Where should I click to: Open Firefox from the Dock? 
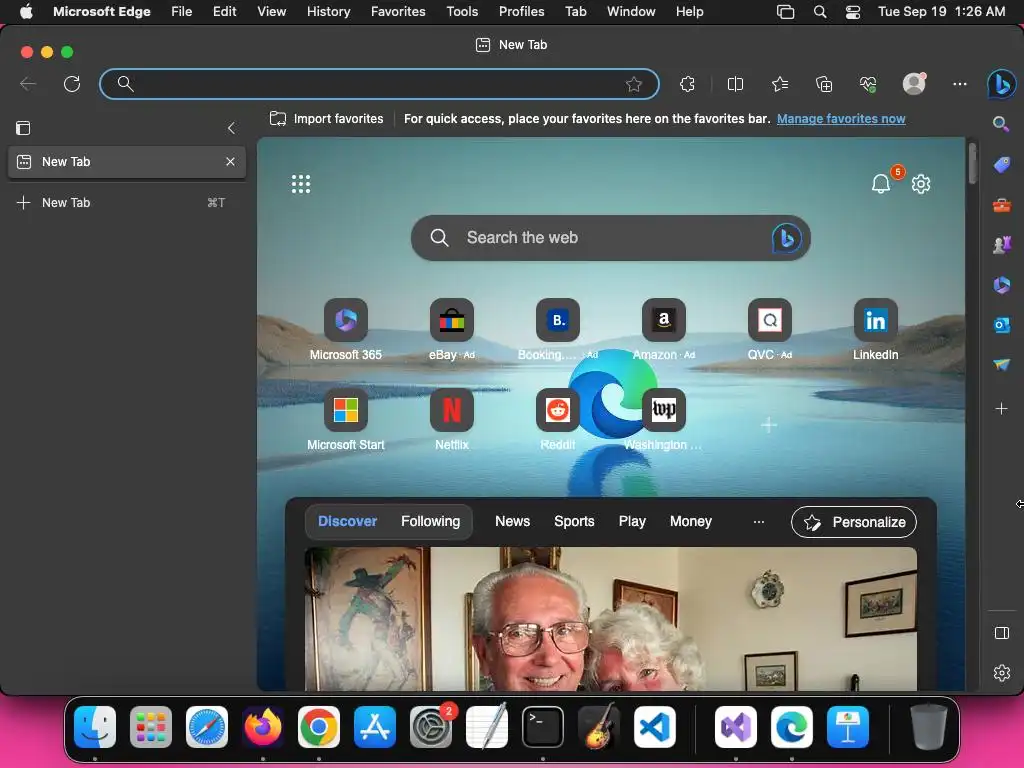(x=263, y=726)
